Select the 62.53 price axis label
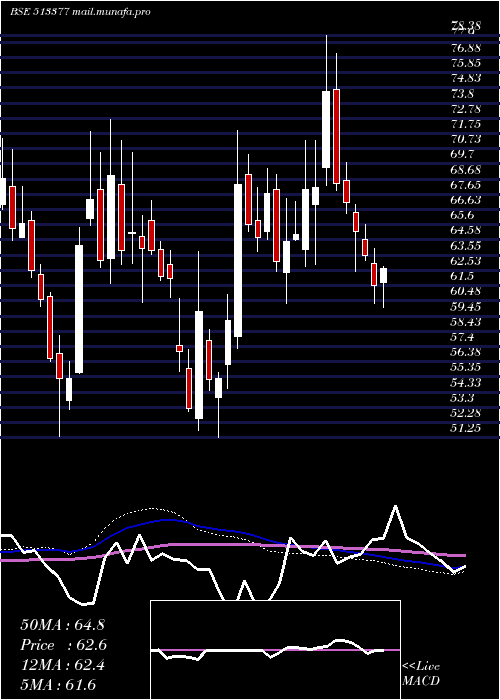The width and height of the screenshot is (500, 700). coord(468,260)
